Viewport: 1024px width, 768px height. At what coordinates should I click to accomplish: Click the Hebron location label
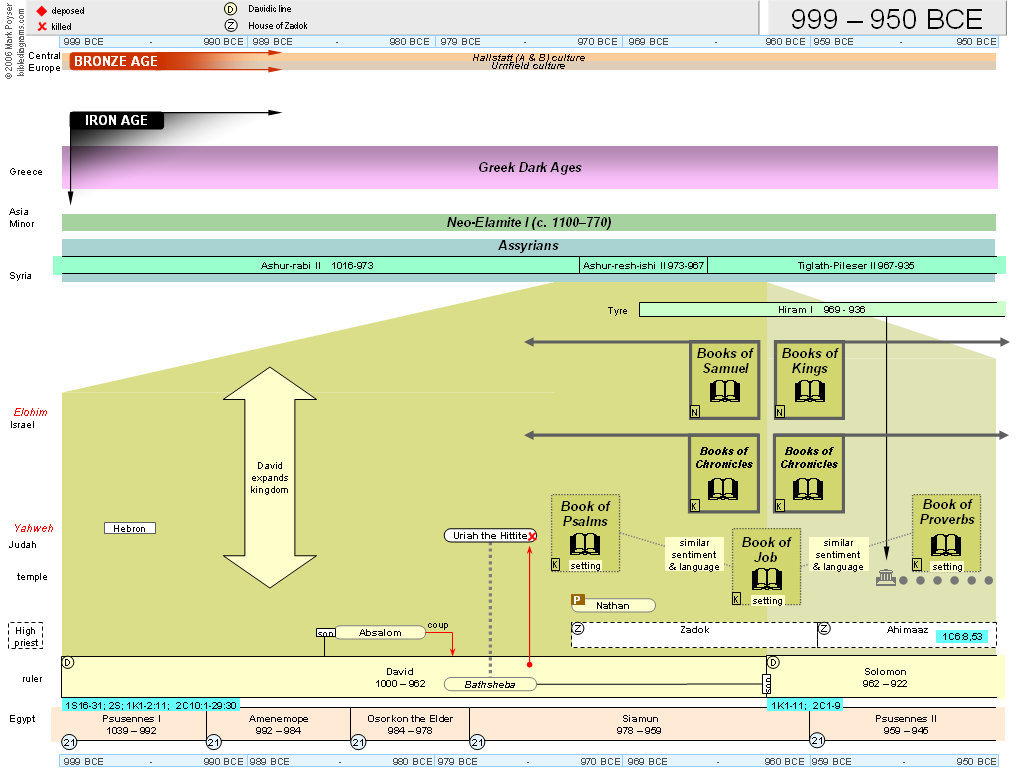pyautogui.click(x=130, y=528)
